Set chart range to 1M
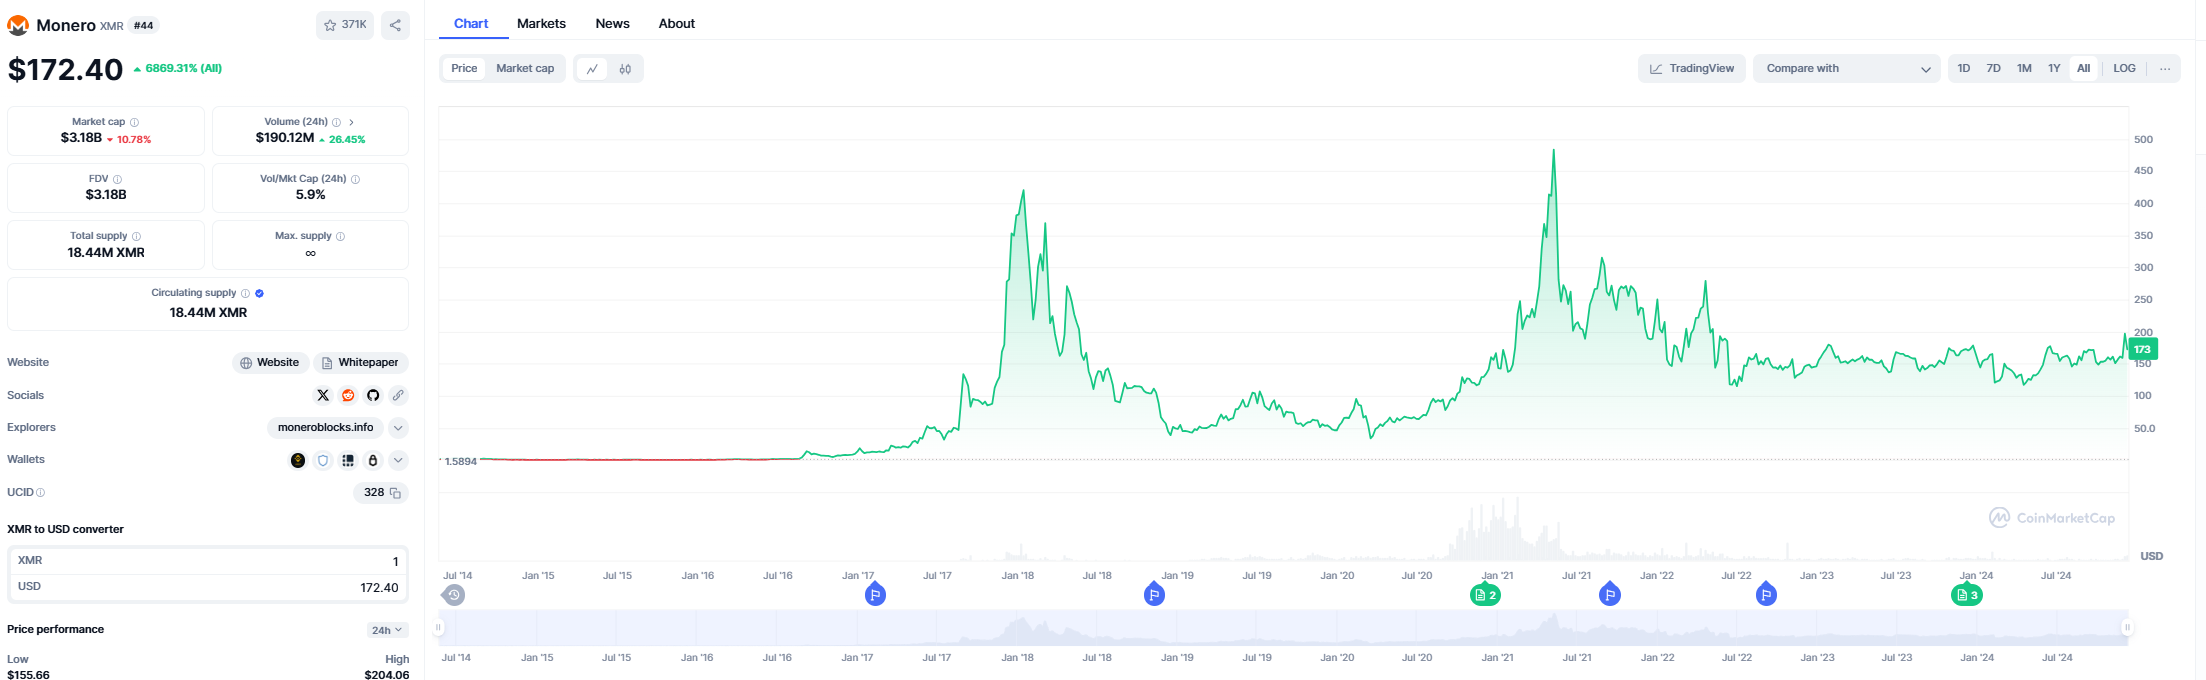The width and height of the screenshot is (2206, 680). tap(2024, 69)
